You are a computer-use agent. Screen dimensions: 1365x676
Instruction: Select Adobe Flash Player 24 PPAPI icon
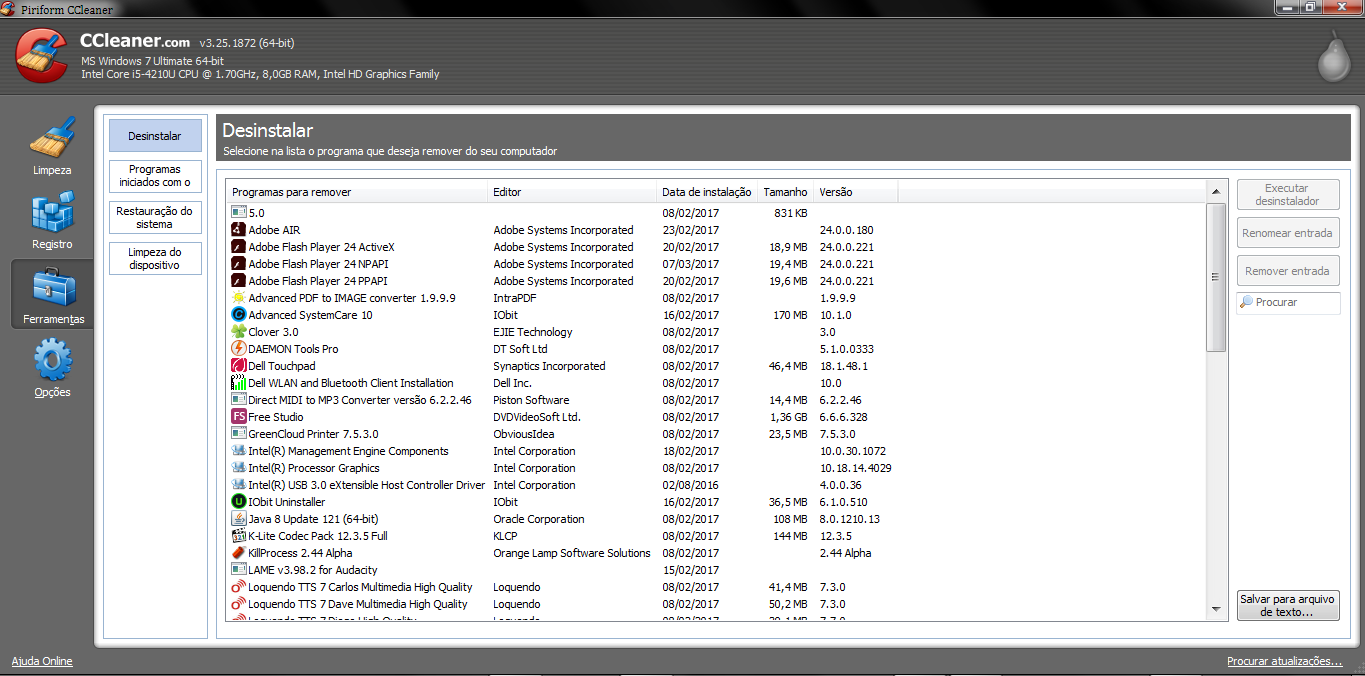[239, 281]
